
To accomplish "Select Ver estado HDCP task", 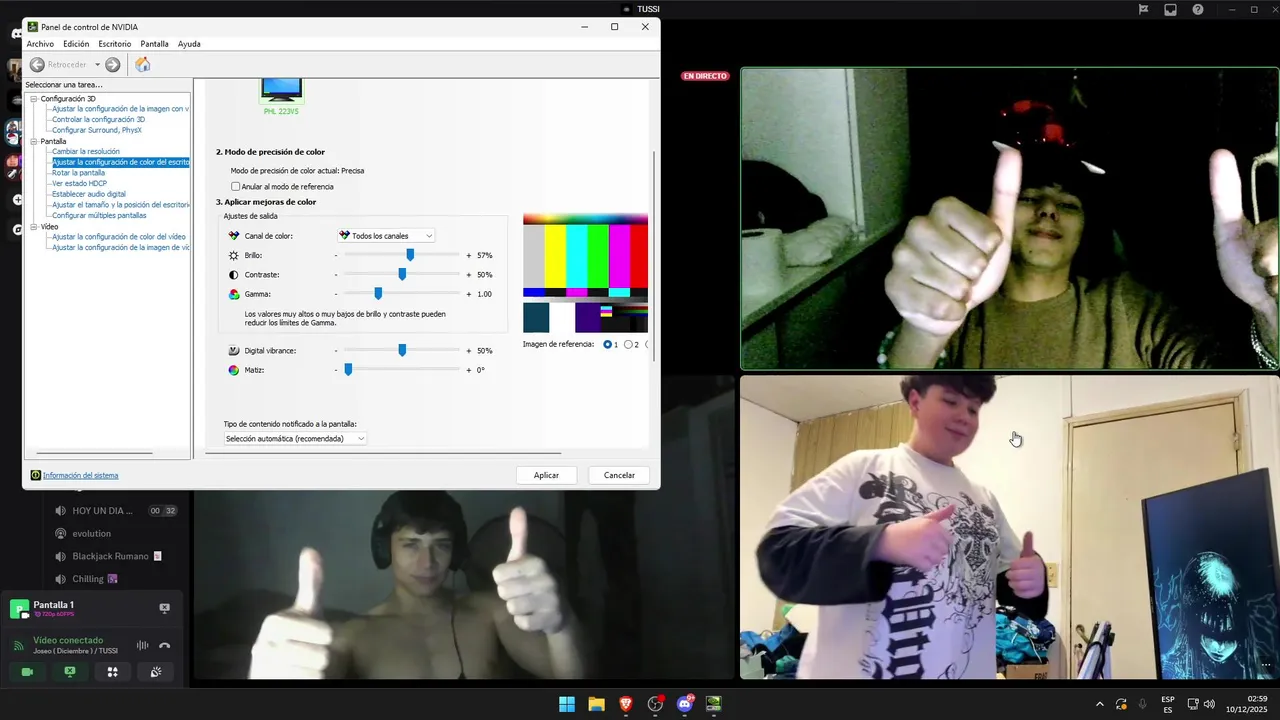I will pos(79,183).
